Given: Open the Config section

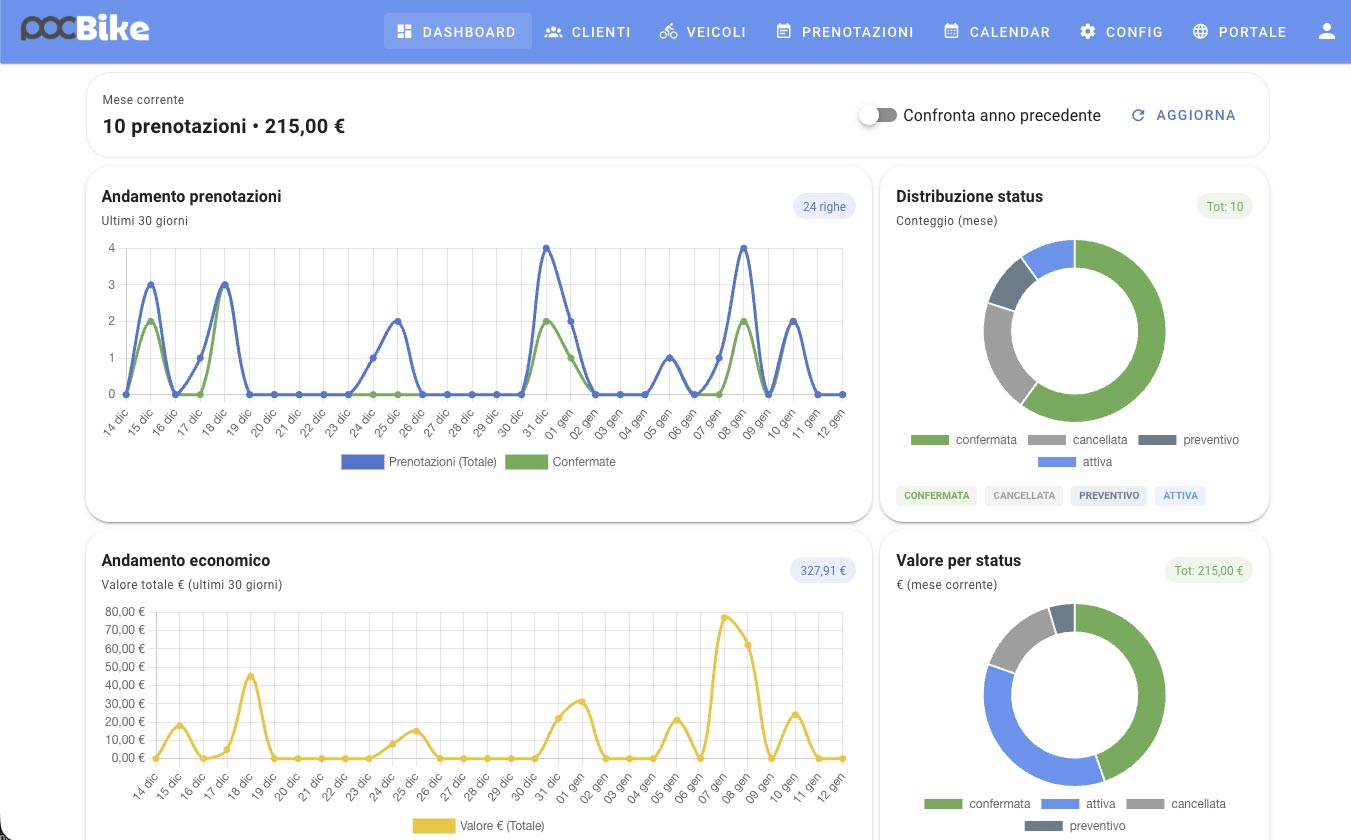Looking at the screenshot, I should coord(1121,32).
